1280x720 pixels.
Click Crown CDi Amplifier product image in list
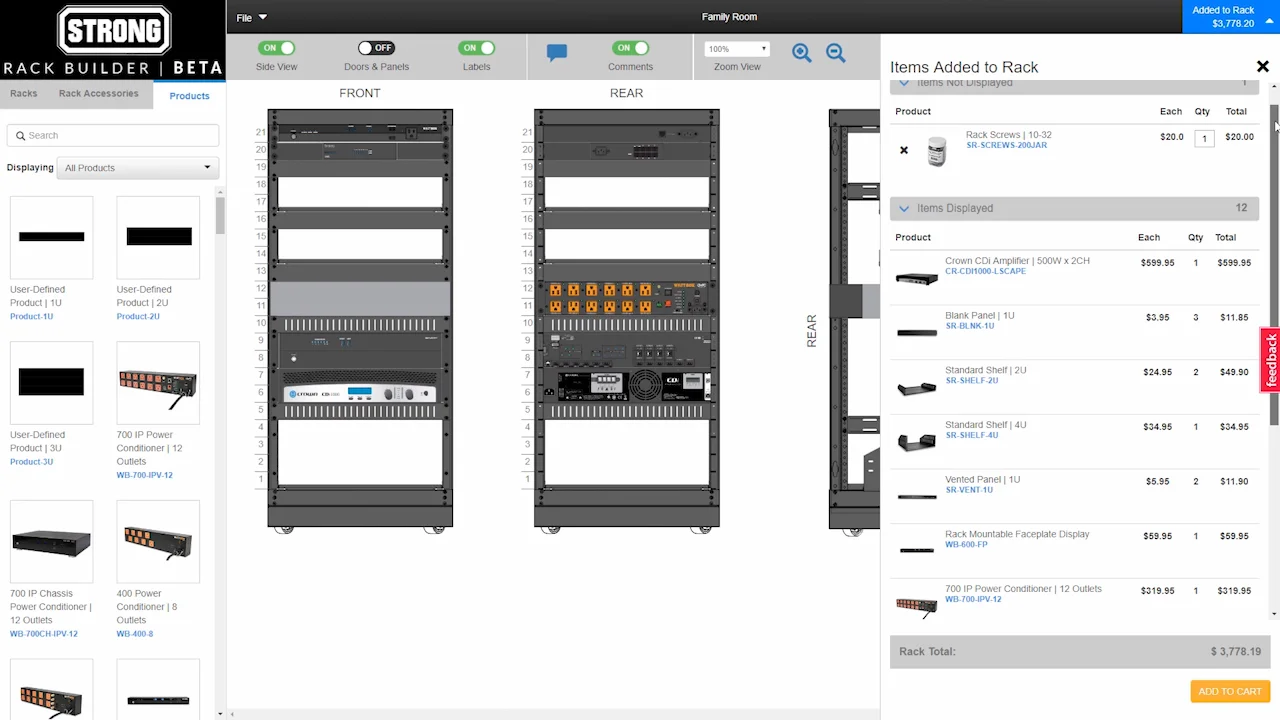pos(917,279)
